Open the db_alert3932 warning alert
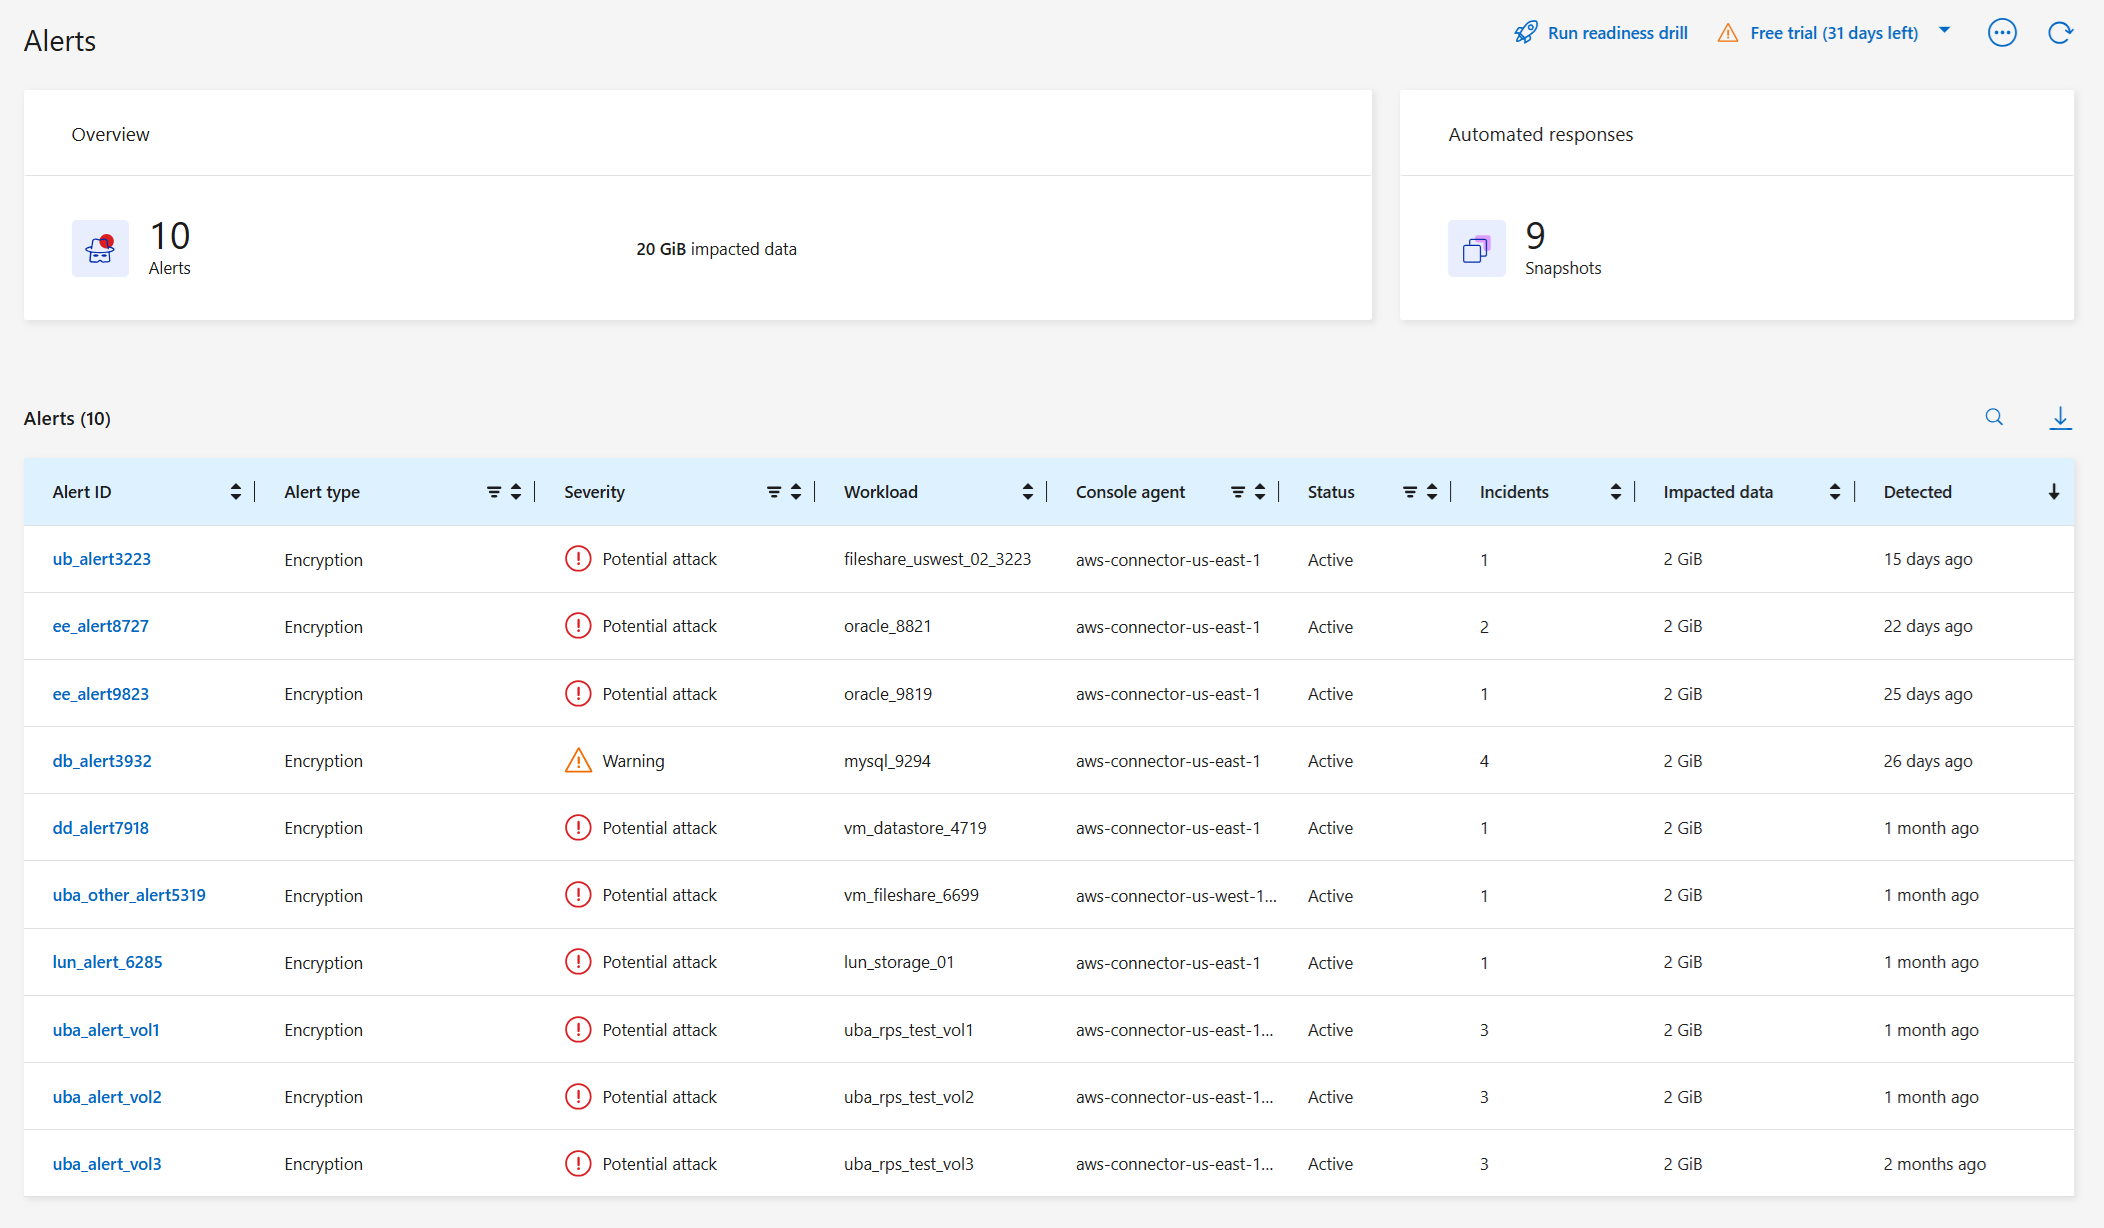 102,761
